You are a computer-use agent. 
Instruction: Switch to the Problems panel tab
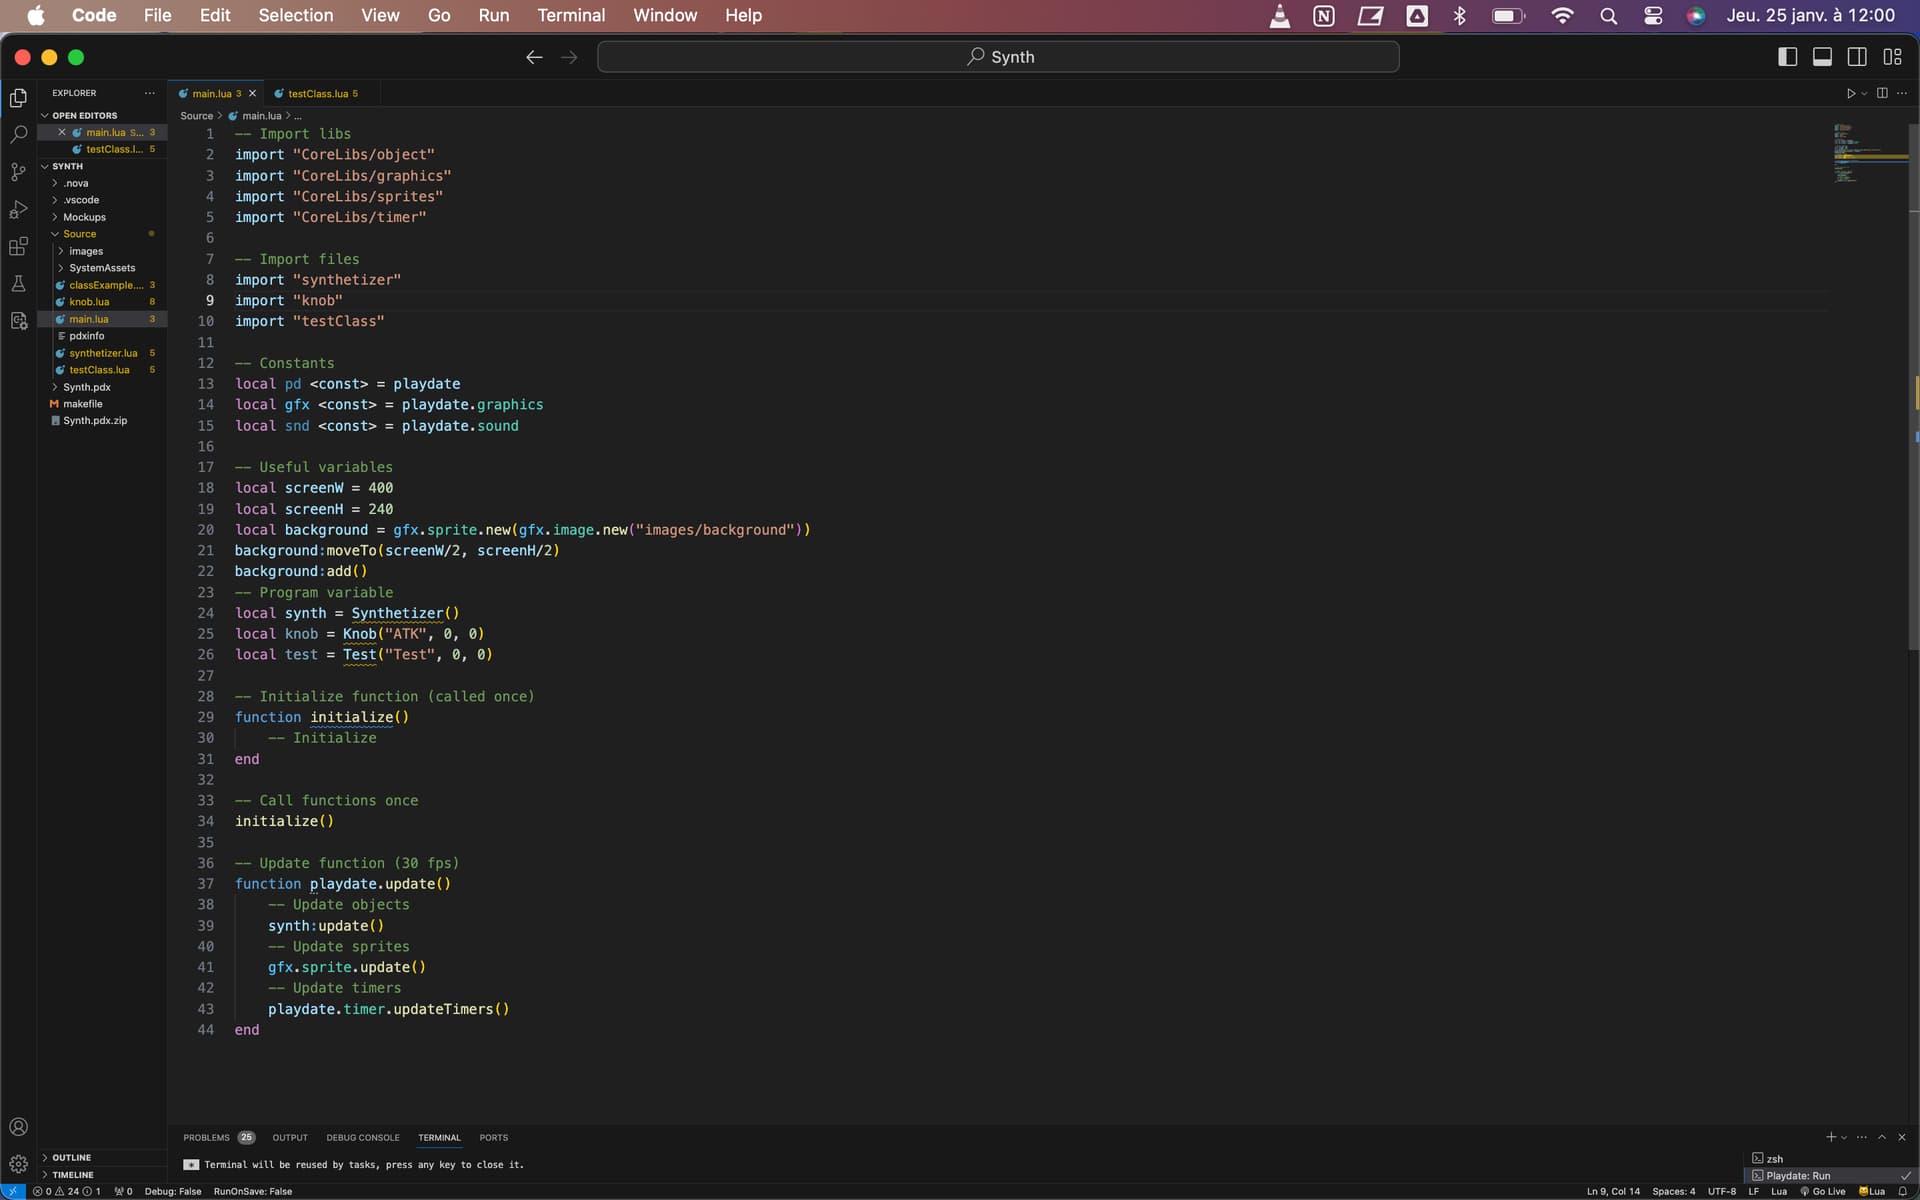tap(208, 1137)
